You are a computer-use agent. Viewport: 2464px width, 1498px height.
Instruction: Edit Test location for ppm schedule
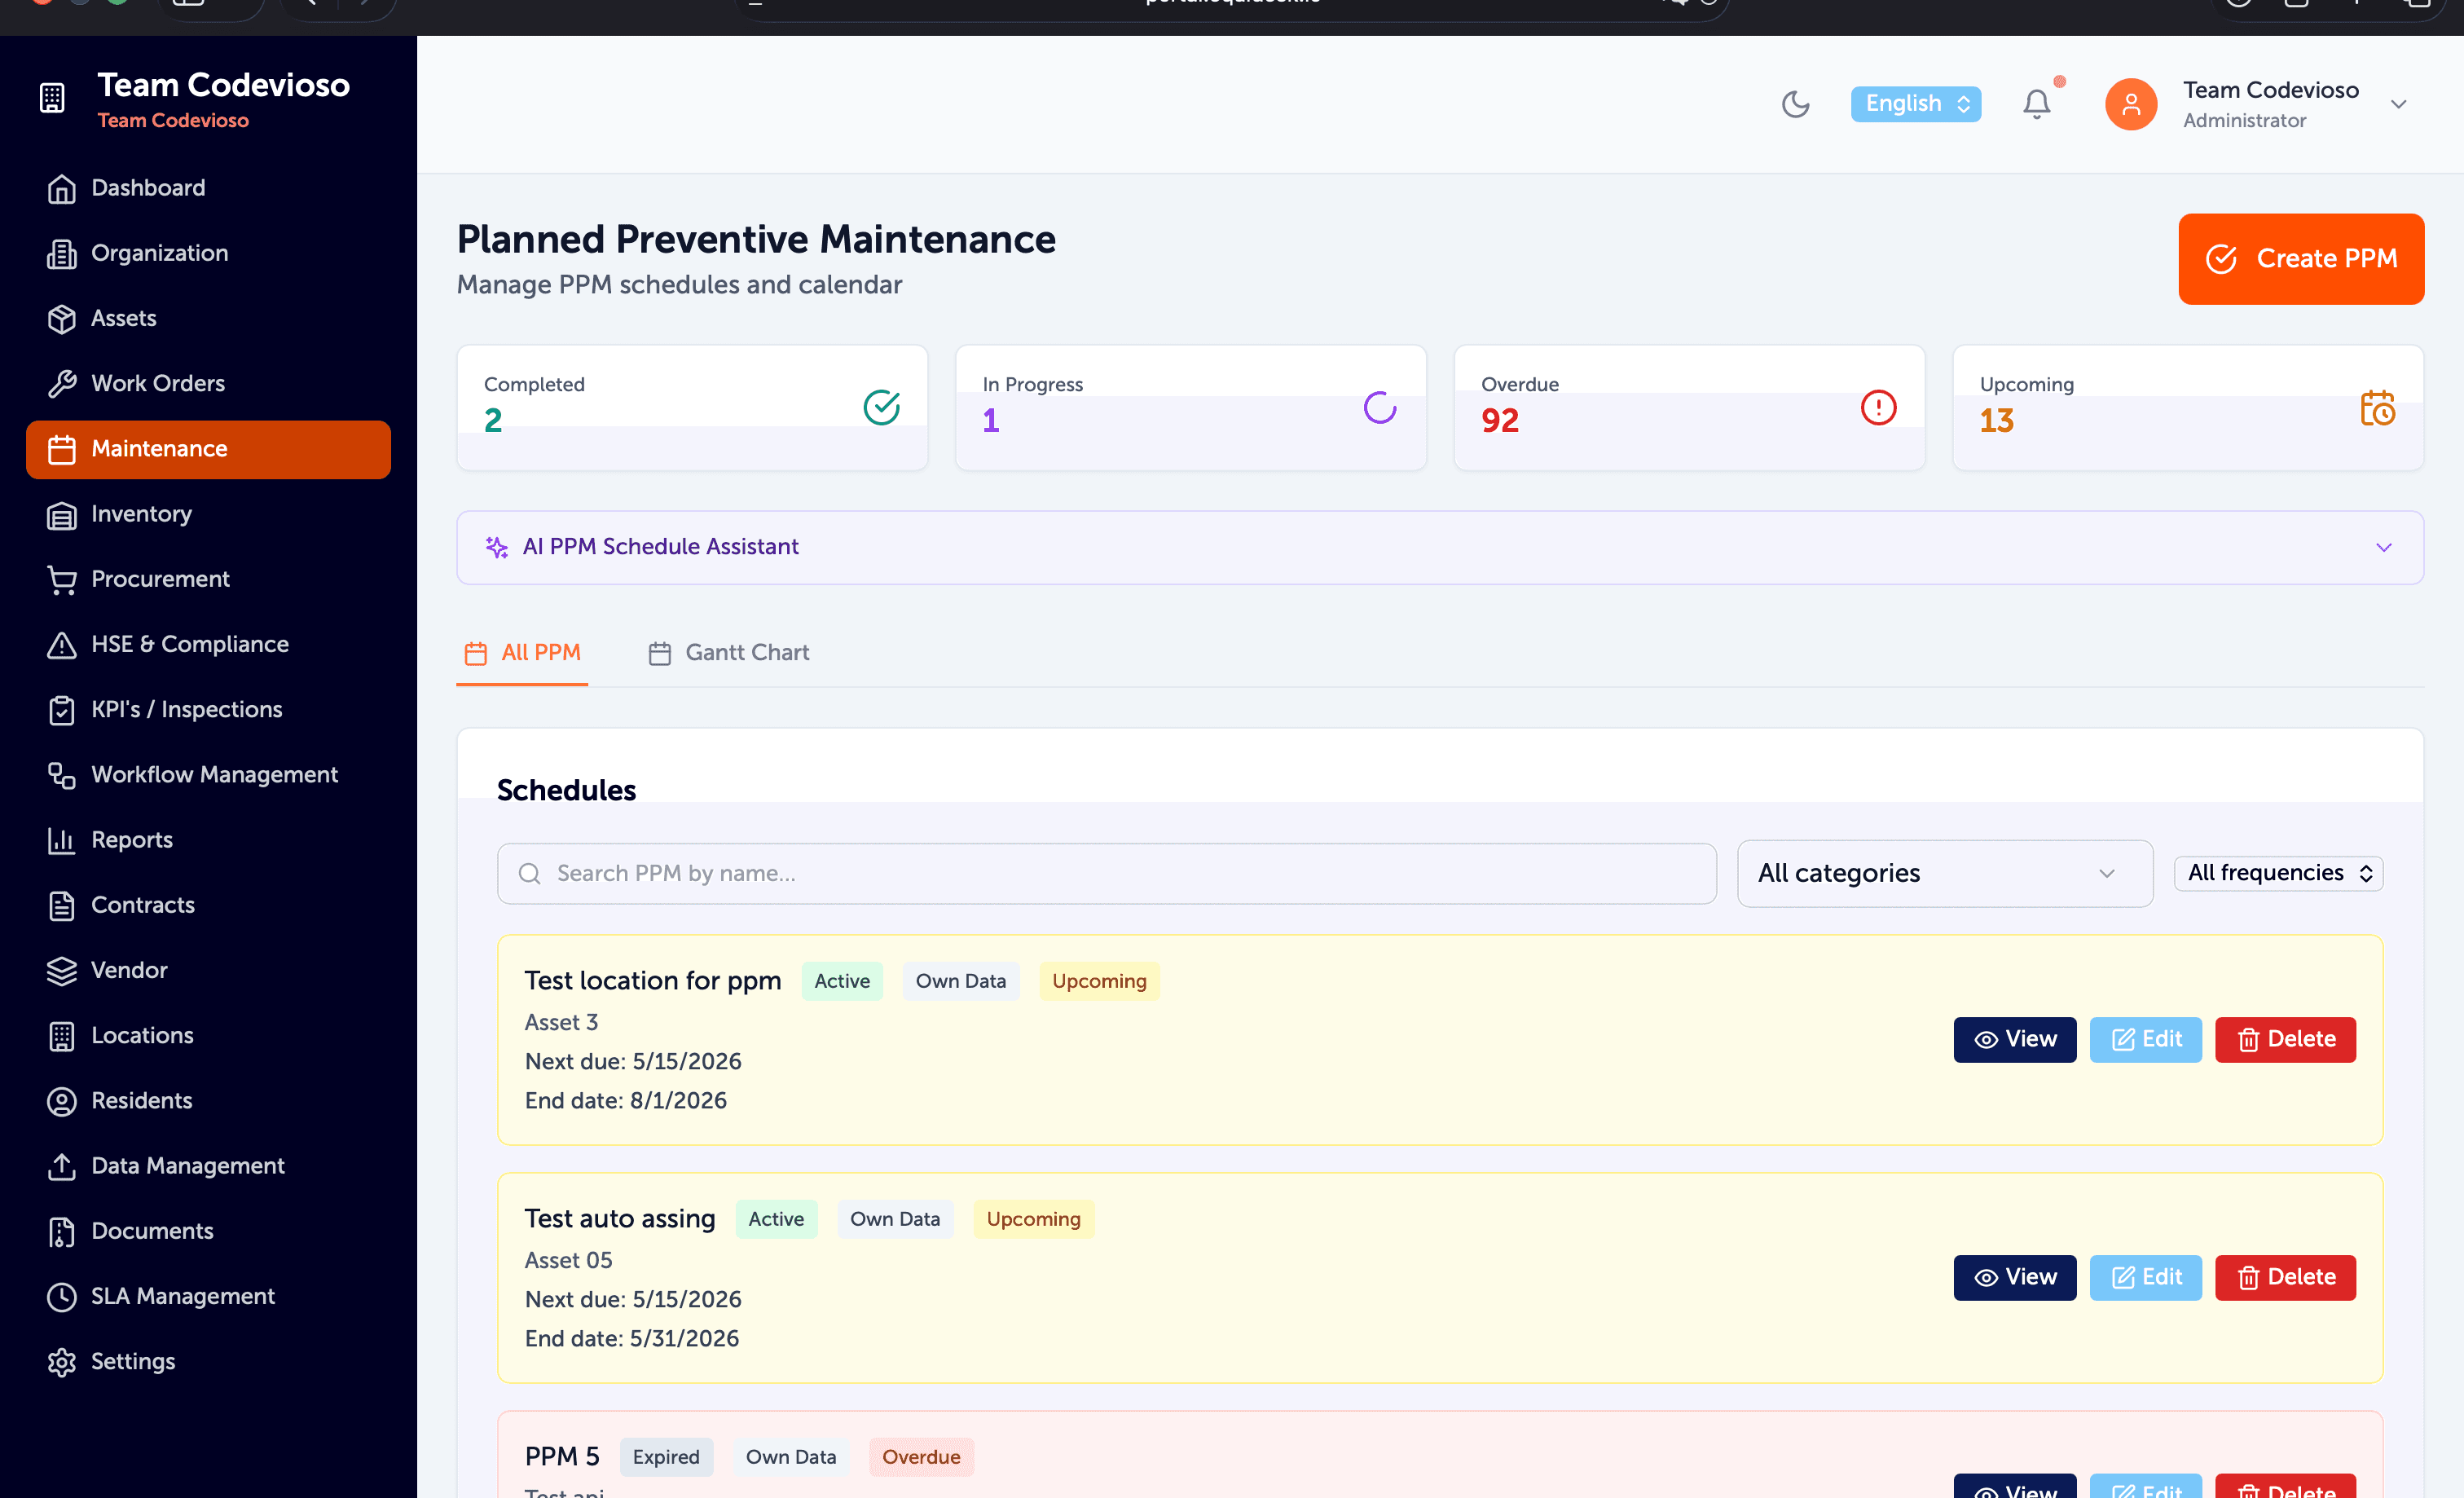coord(2145,1040)
